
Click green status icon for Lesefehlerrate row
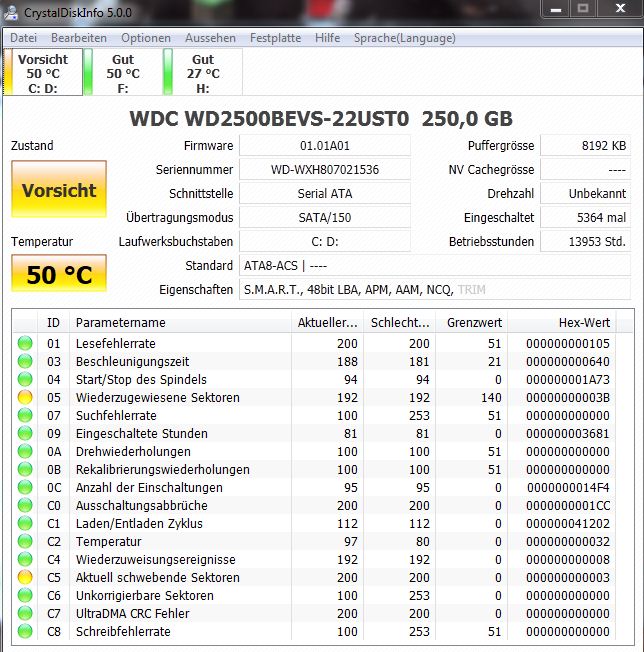[25, 343]
